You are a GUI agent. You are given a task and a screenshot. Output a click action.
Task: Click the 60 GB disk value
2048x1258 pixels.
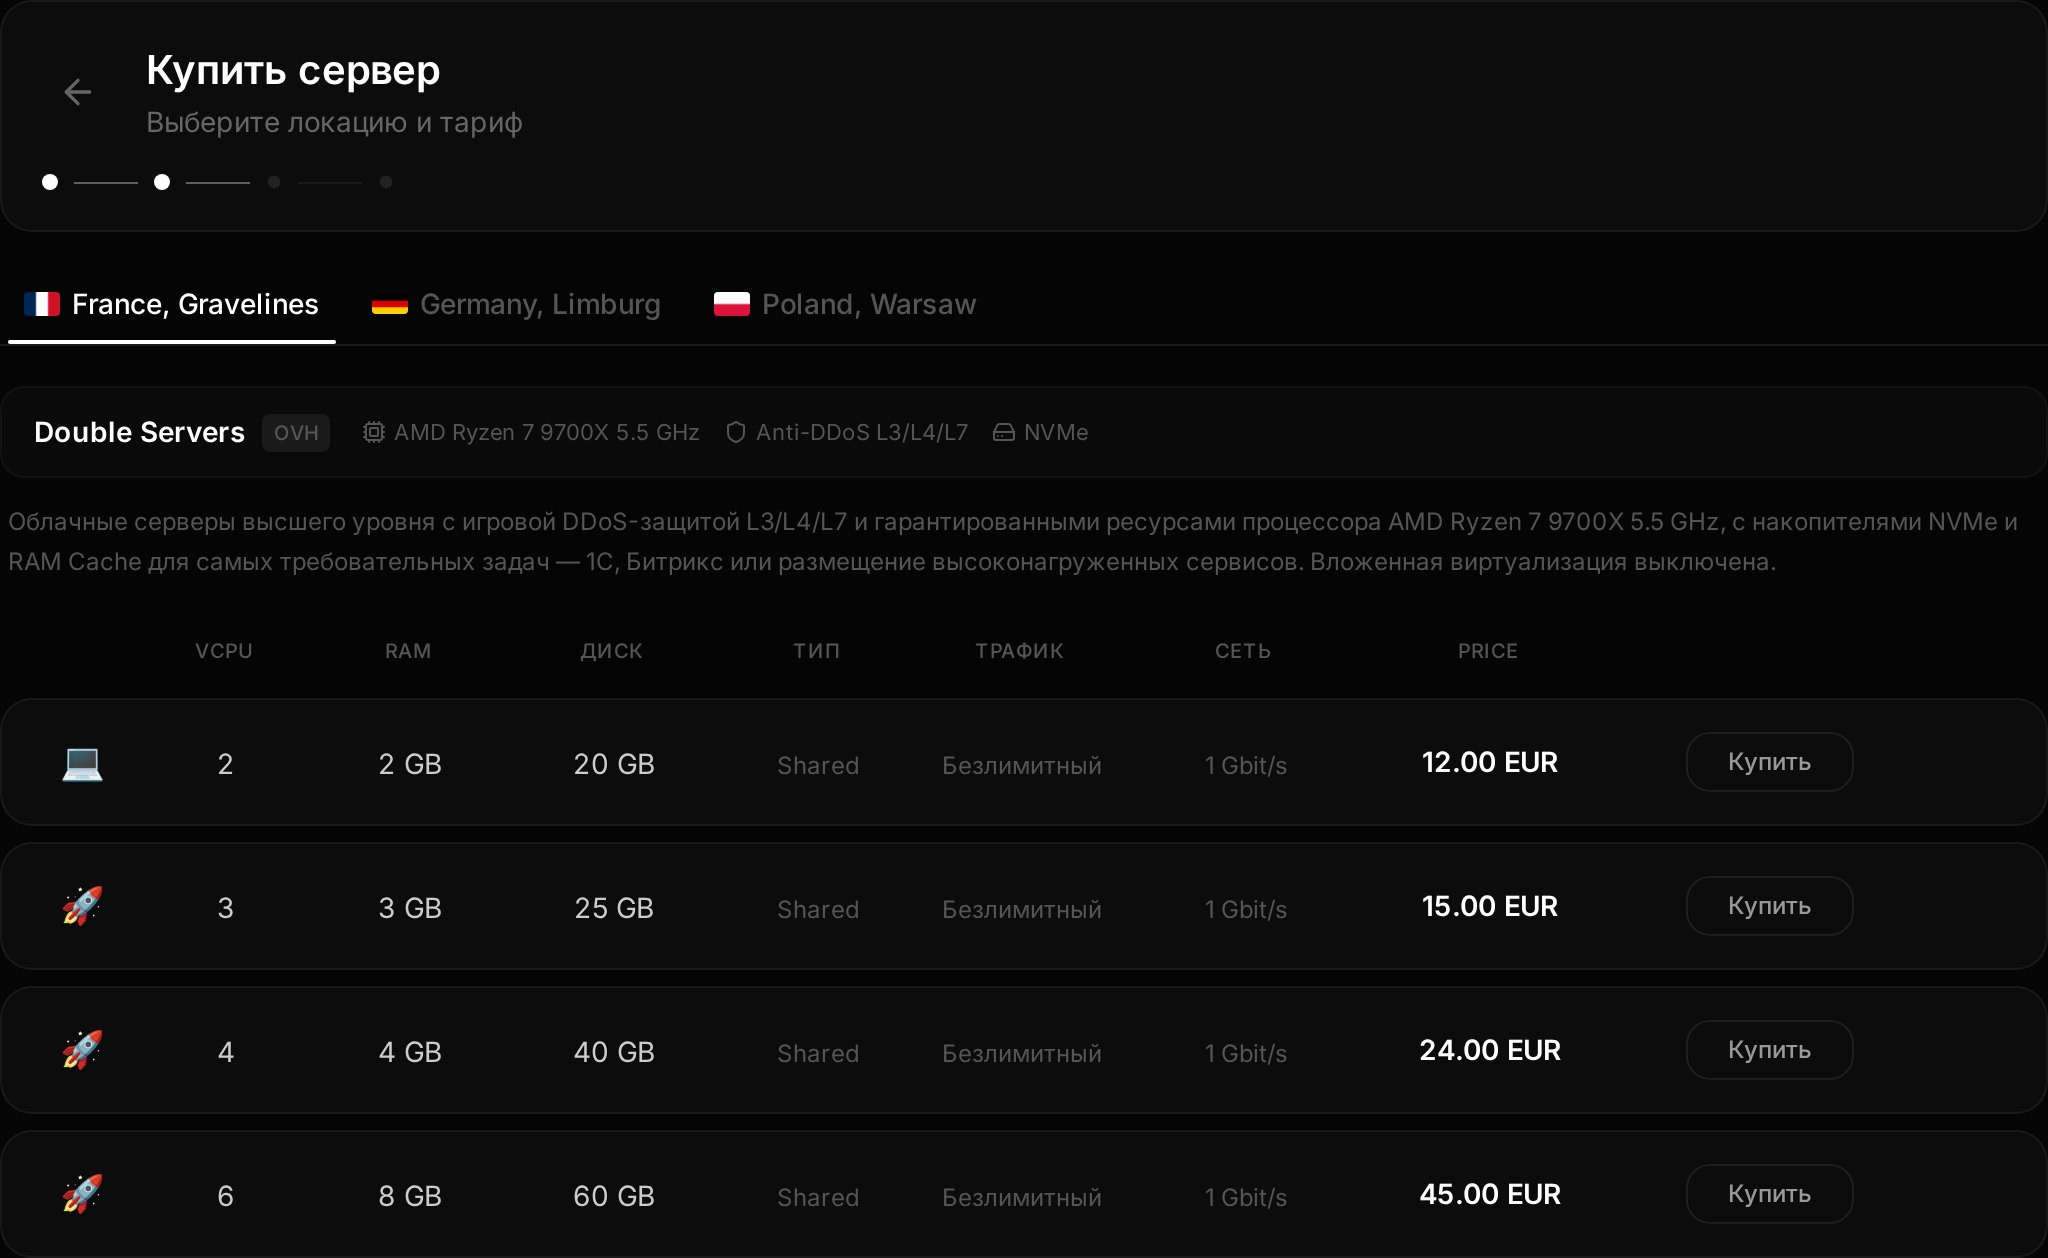coord(614,1196)
